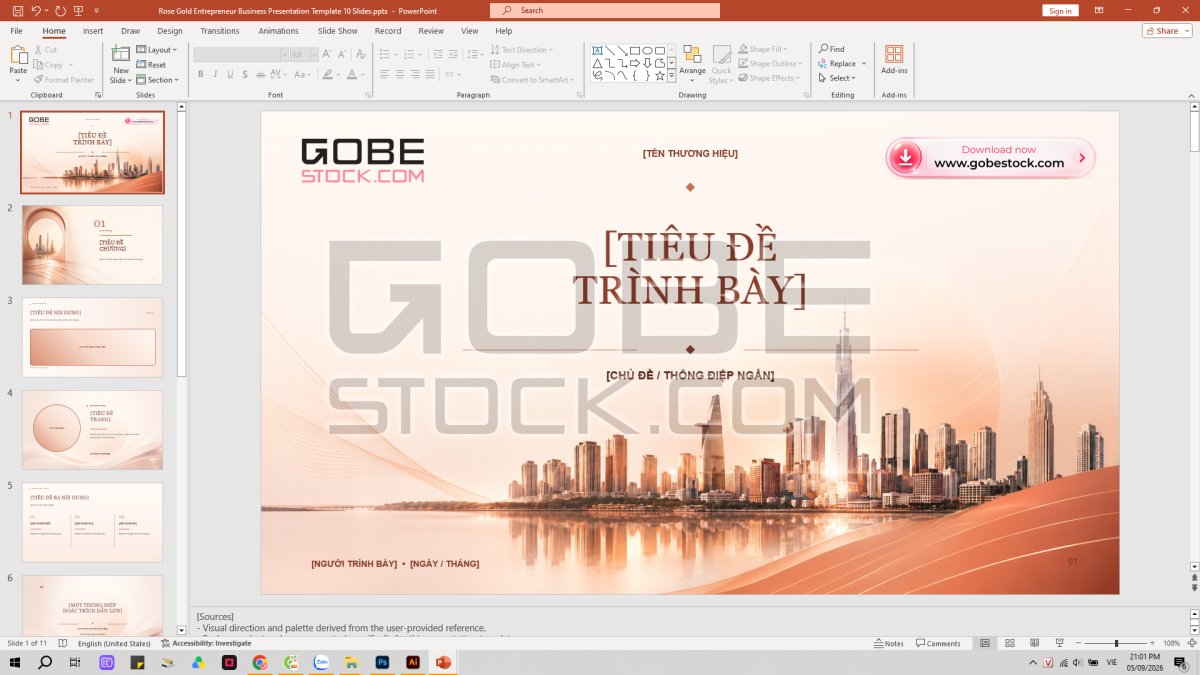The image size is (1200, 675).
Task: Adjust the zoom slider handle
Action: (x=1116, y=643)
